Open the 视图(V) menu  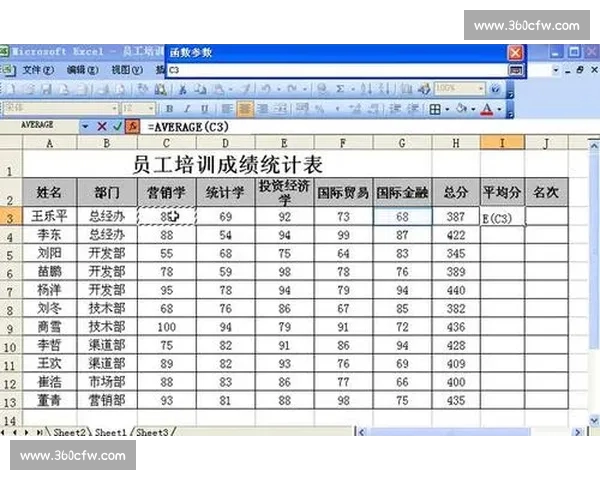[x=127, y=70]
